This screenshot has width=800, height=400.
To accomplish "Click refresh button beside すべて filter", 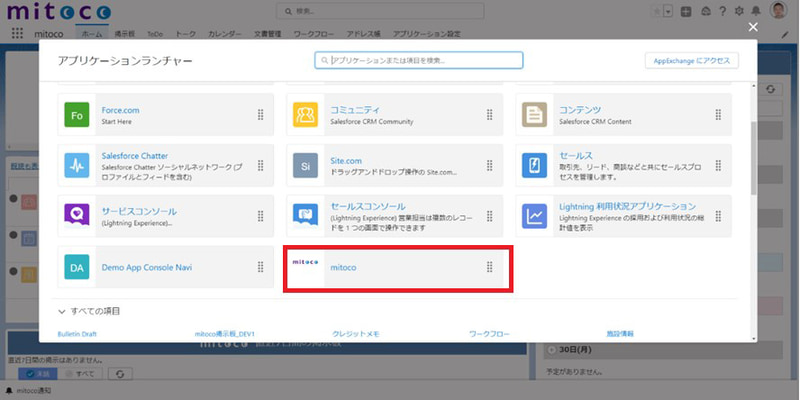I will coord(120,374).
